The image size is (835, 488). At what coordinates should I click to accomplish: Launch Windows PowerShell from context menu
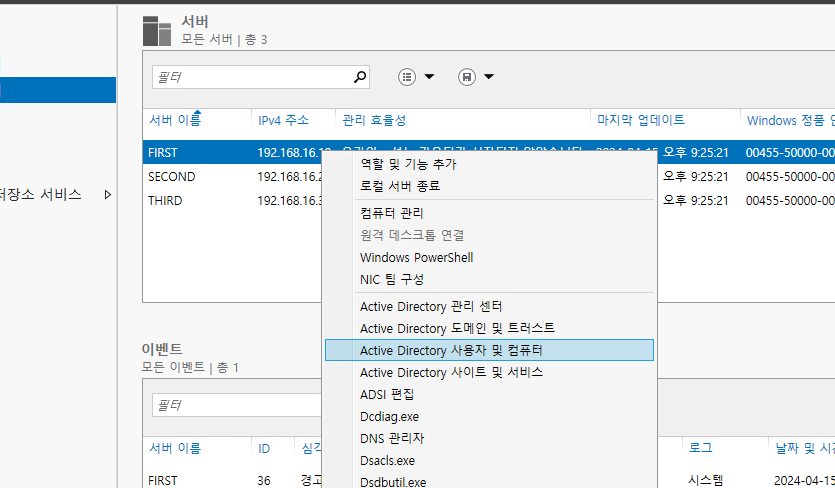(x=416, y=257)
